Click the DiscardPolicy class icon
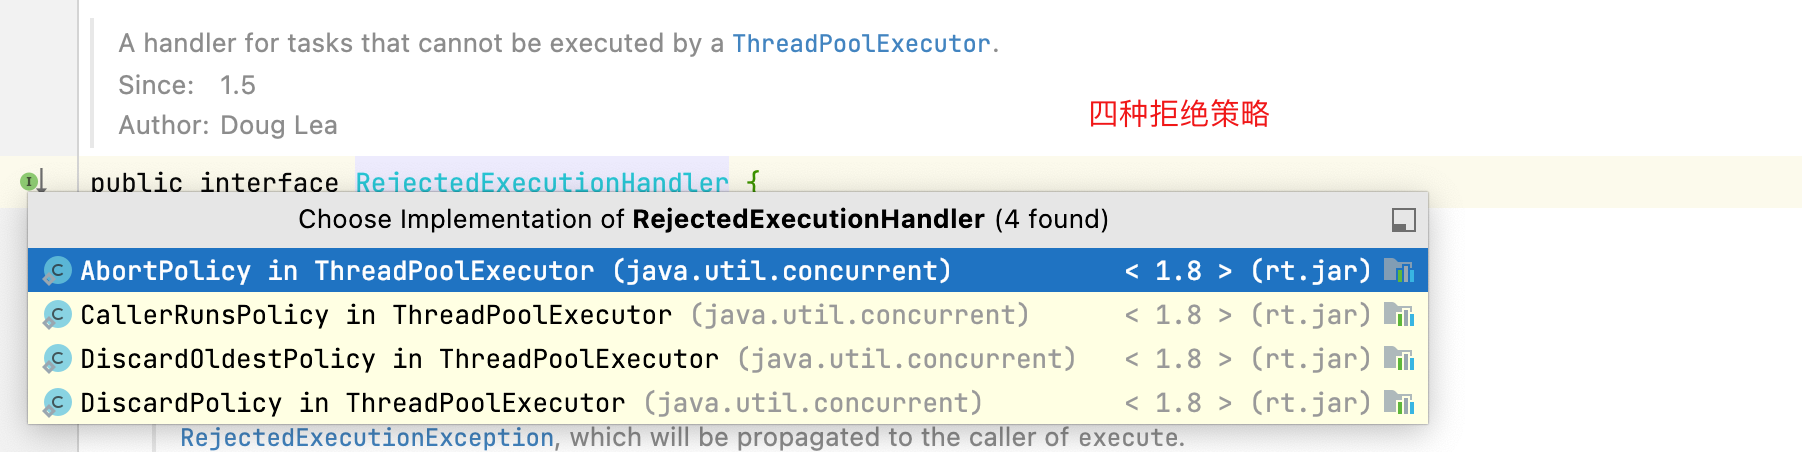1802x452 pixels. pyautogui.click(x=57, y=403)
